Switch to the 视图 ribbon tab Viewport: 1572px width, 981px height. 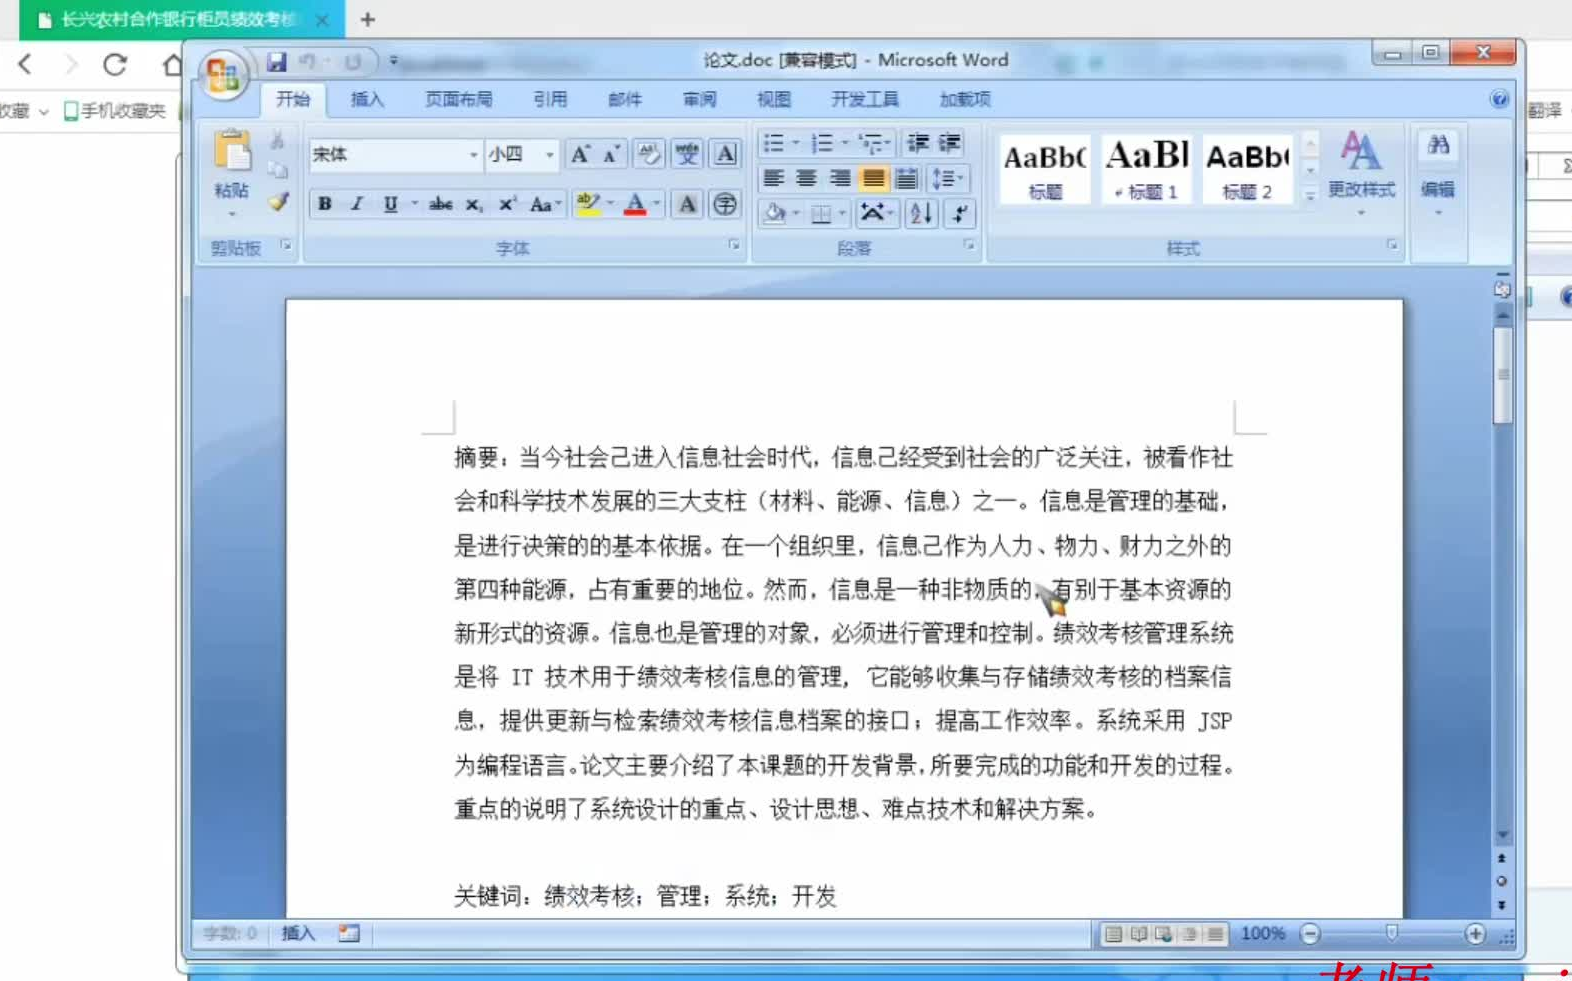773,99
